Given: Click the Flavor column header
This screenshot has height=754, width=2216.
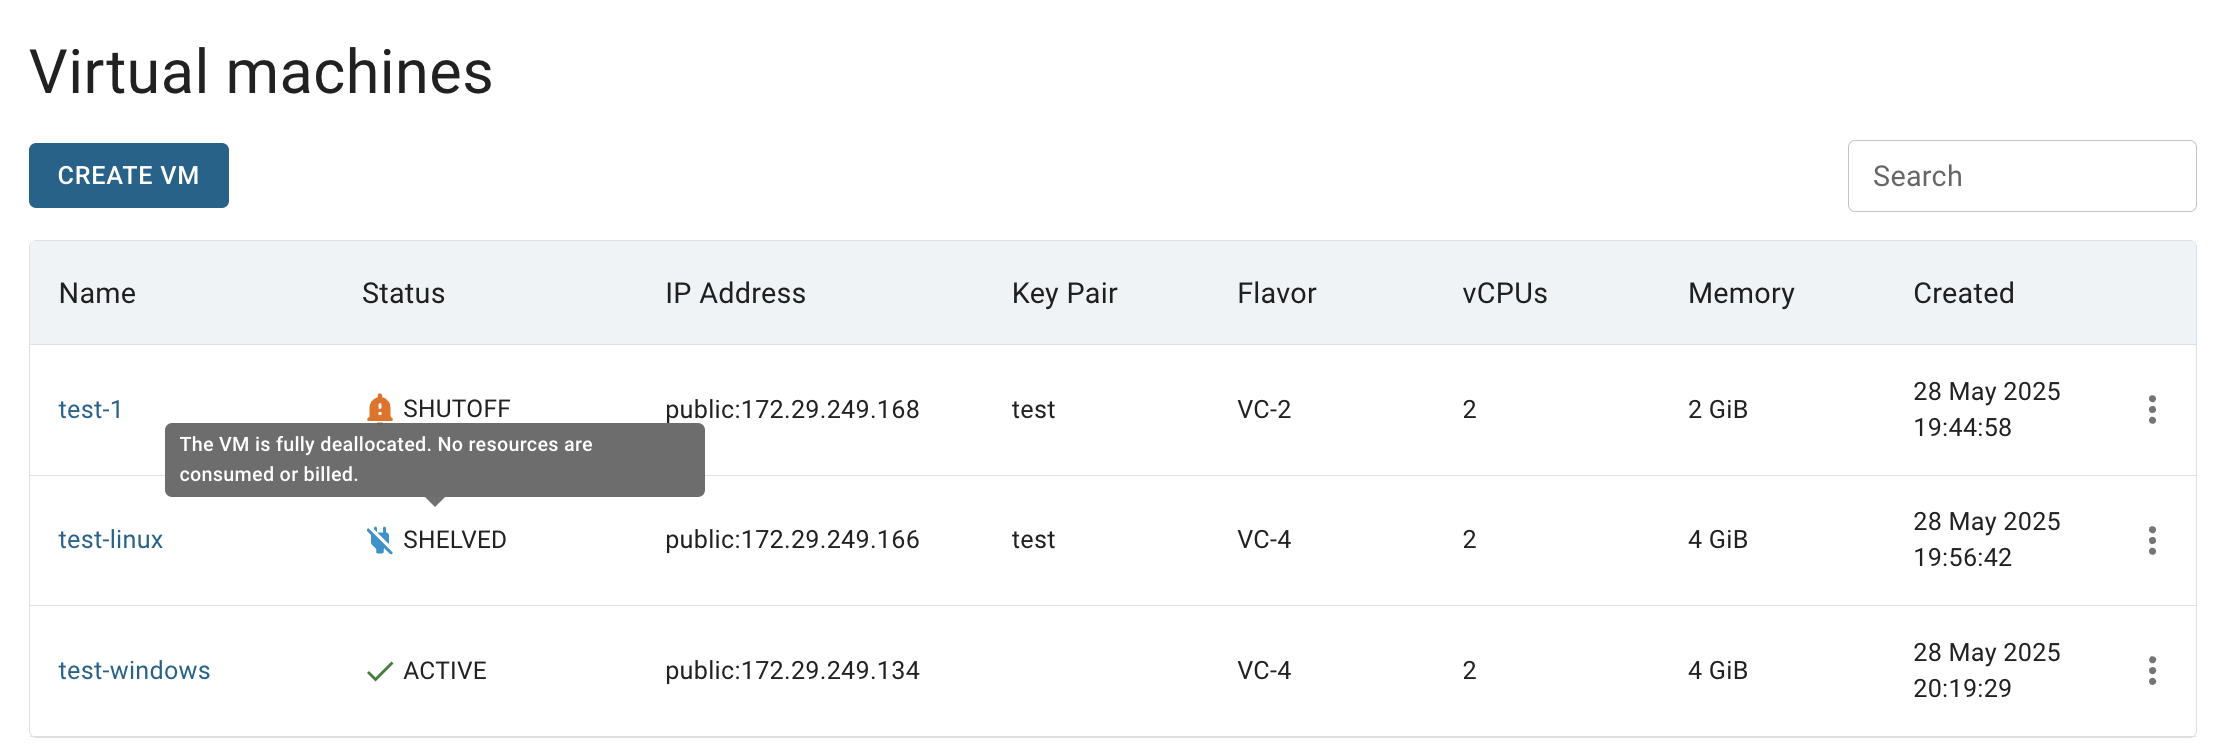Looking at the screenshot, I should (x=1276, y=293).
